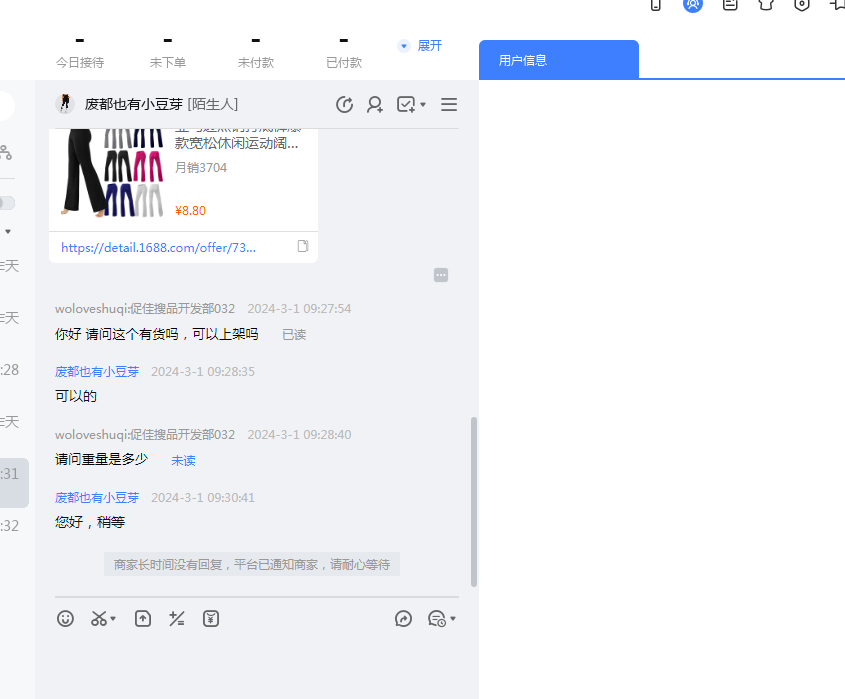845x699 pixels.
Task: Click the file upload icon in chat toolbar
Action: point(143,619)
